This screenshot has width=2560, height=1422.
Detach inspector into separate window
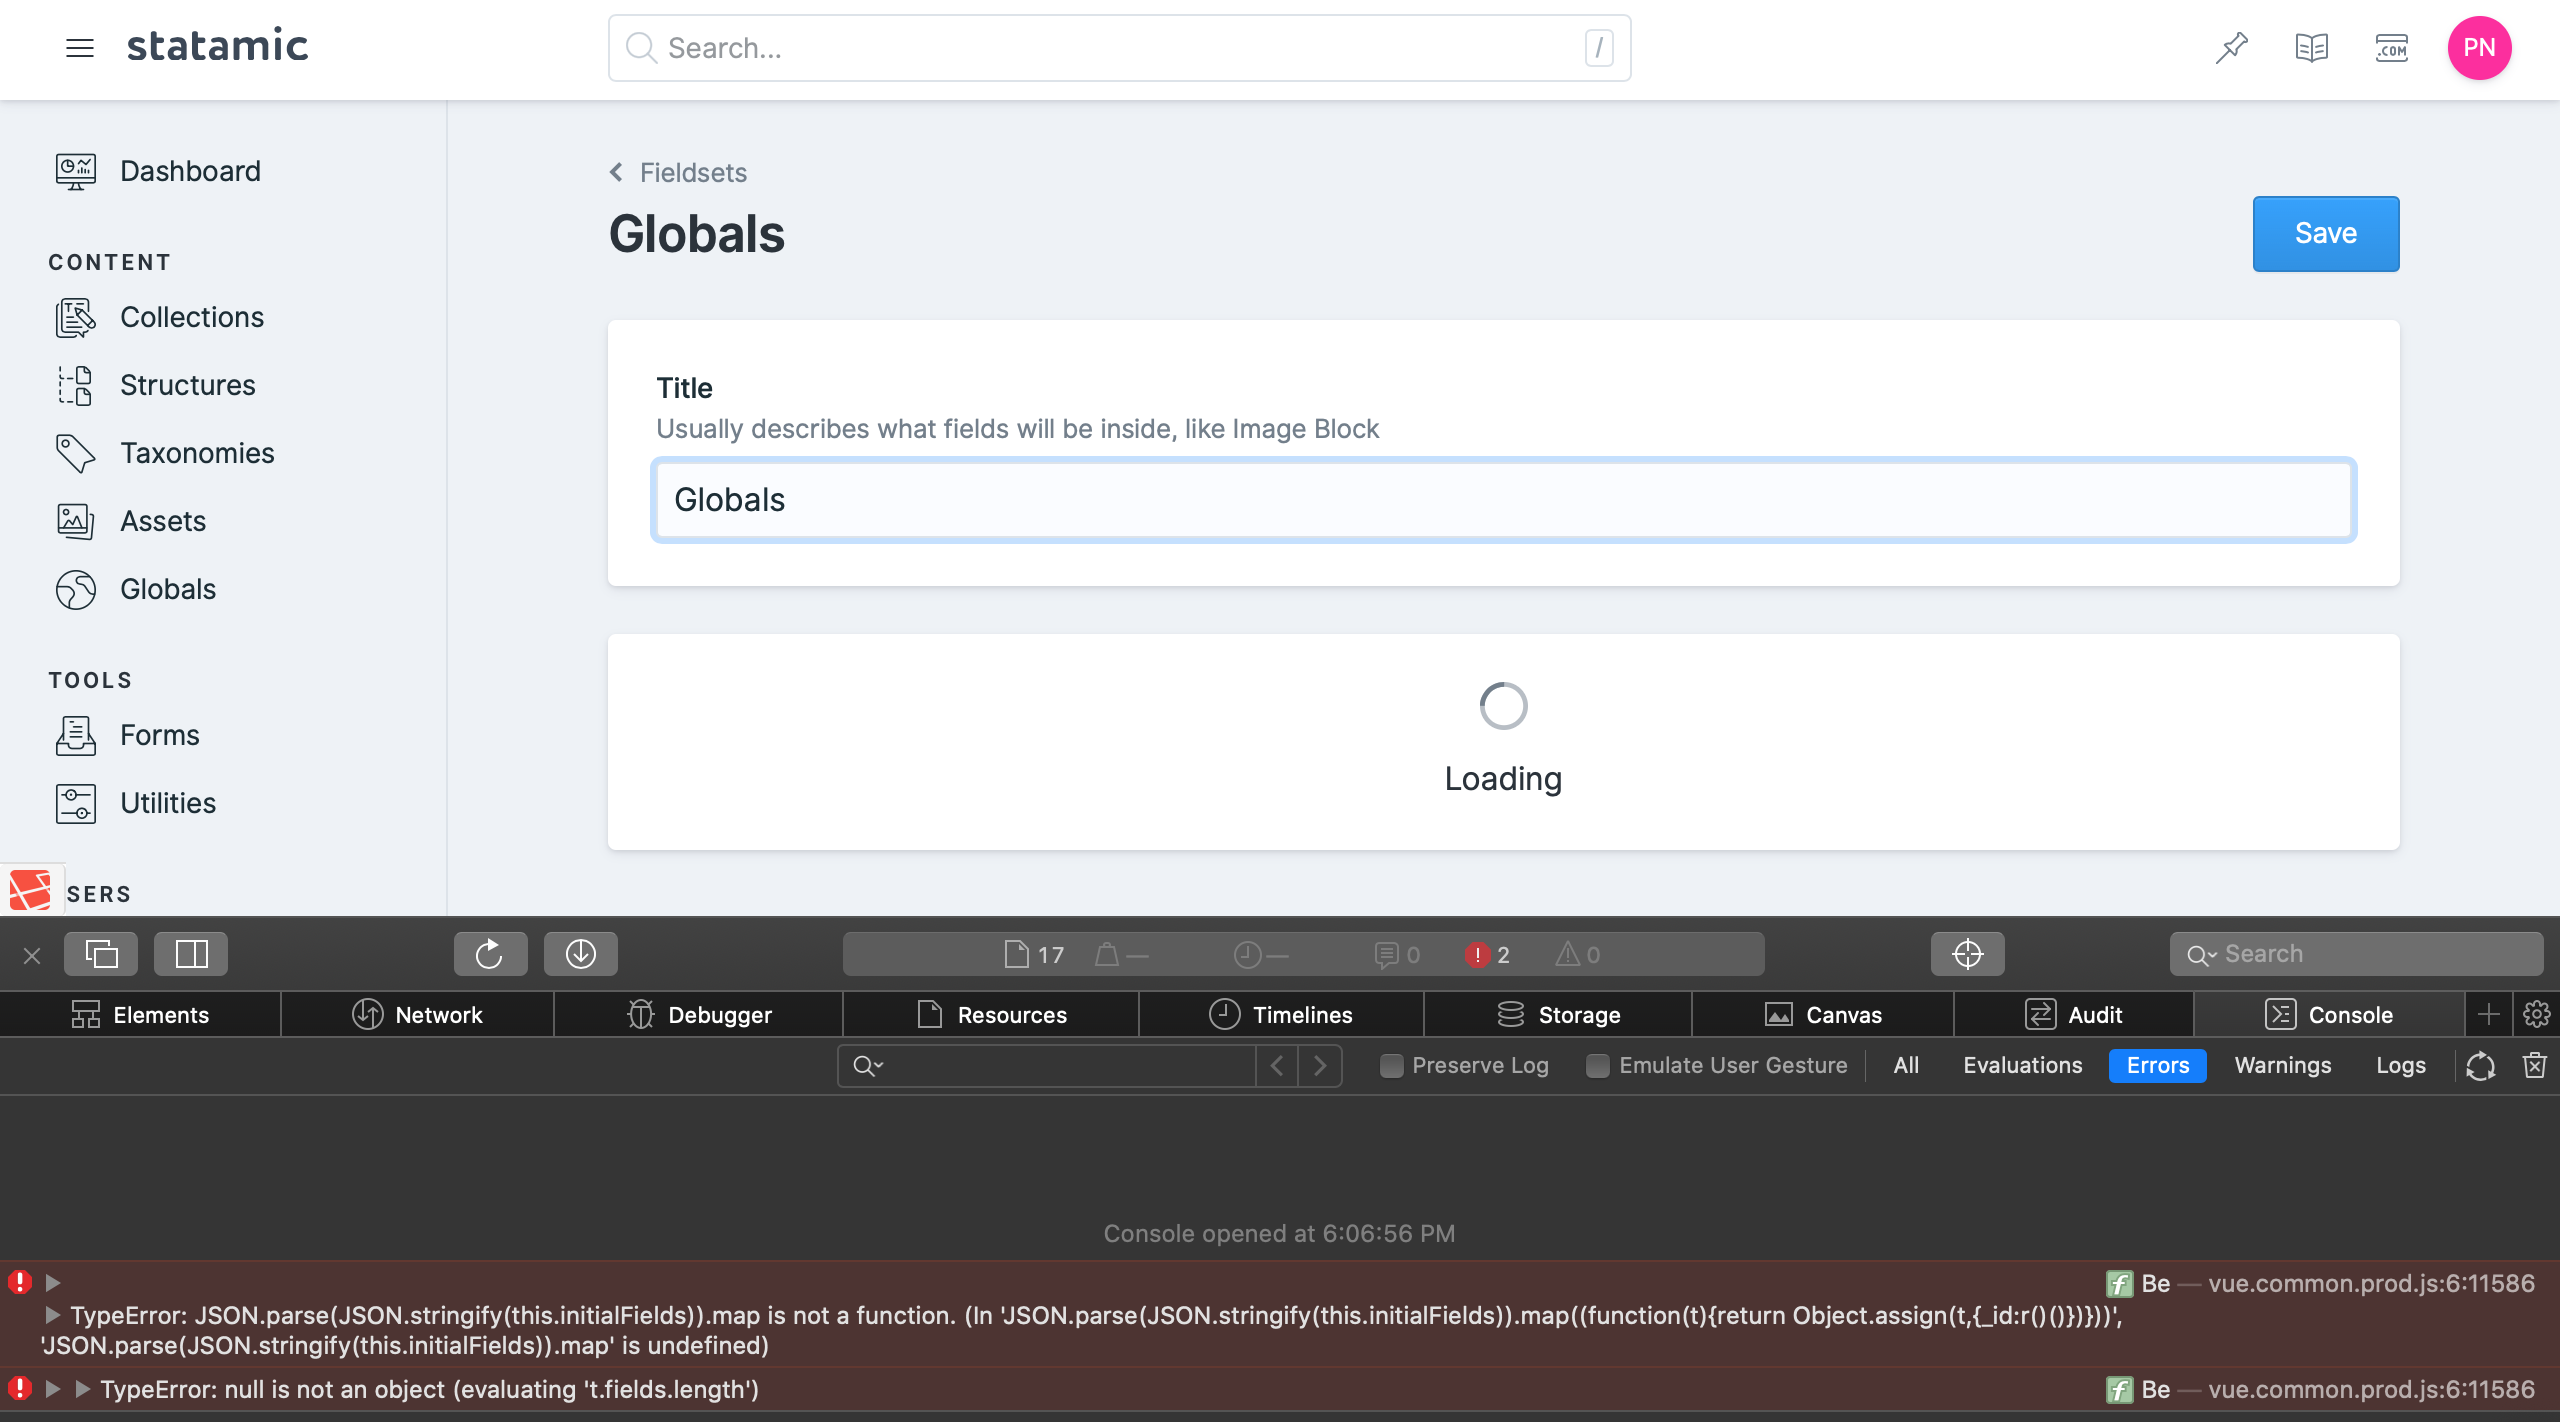tap(101, 954)
